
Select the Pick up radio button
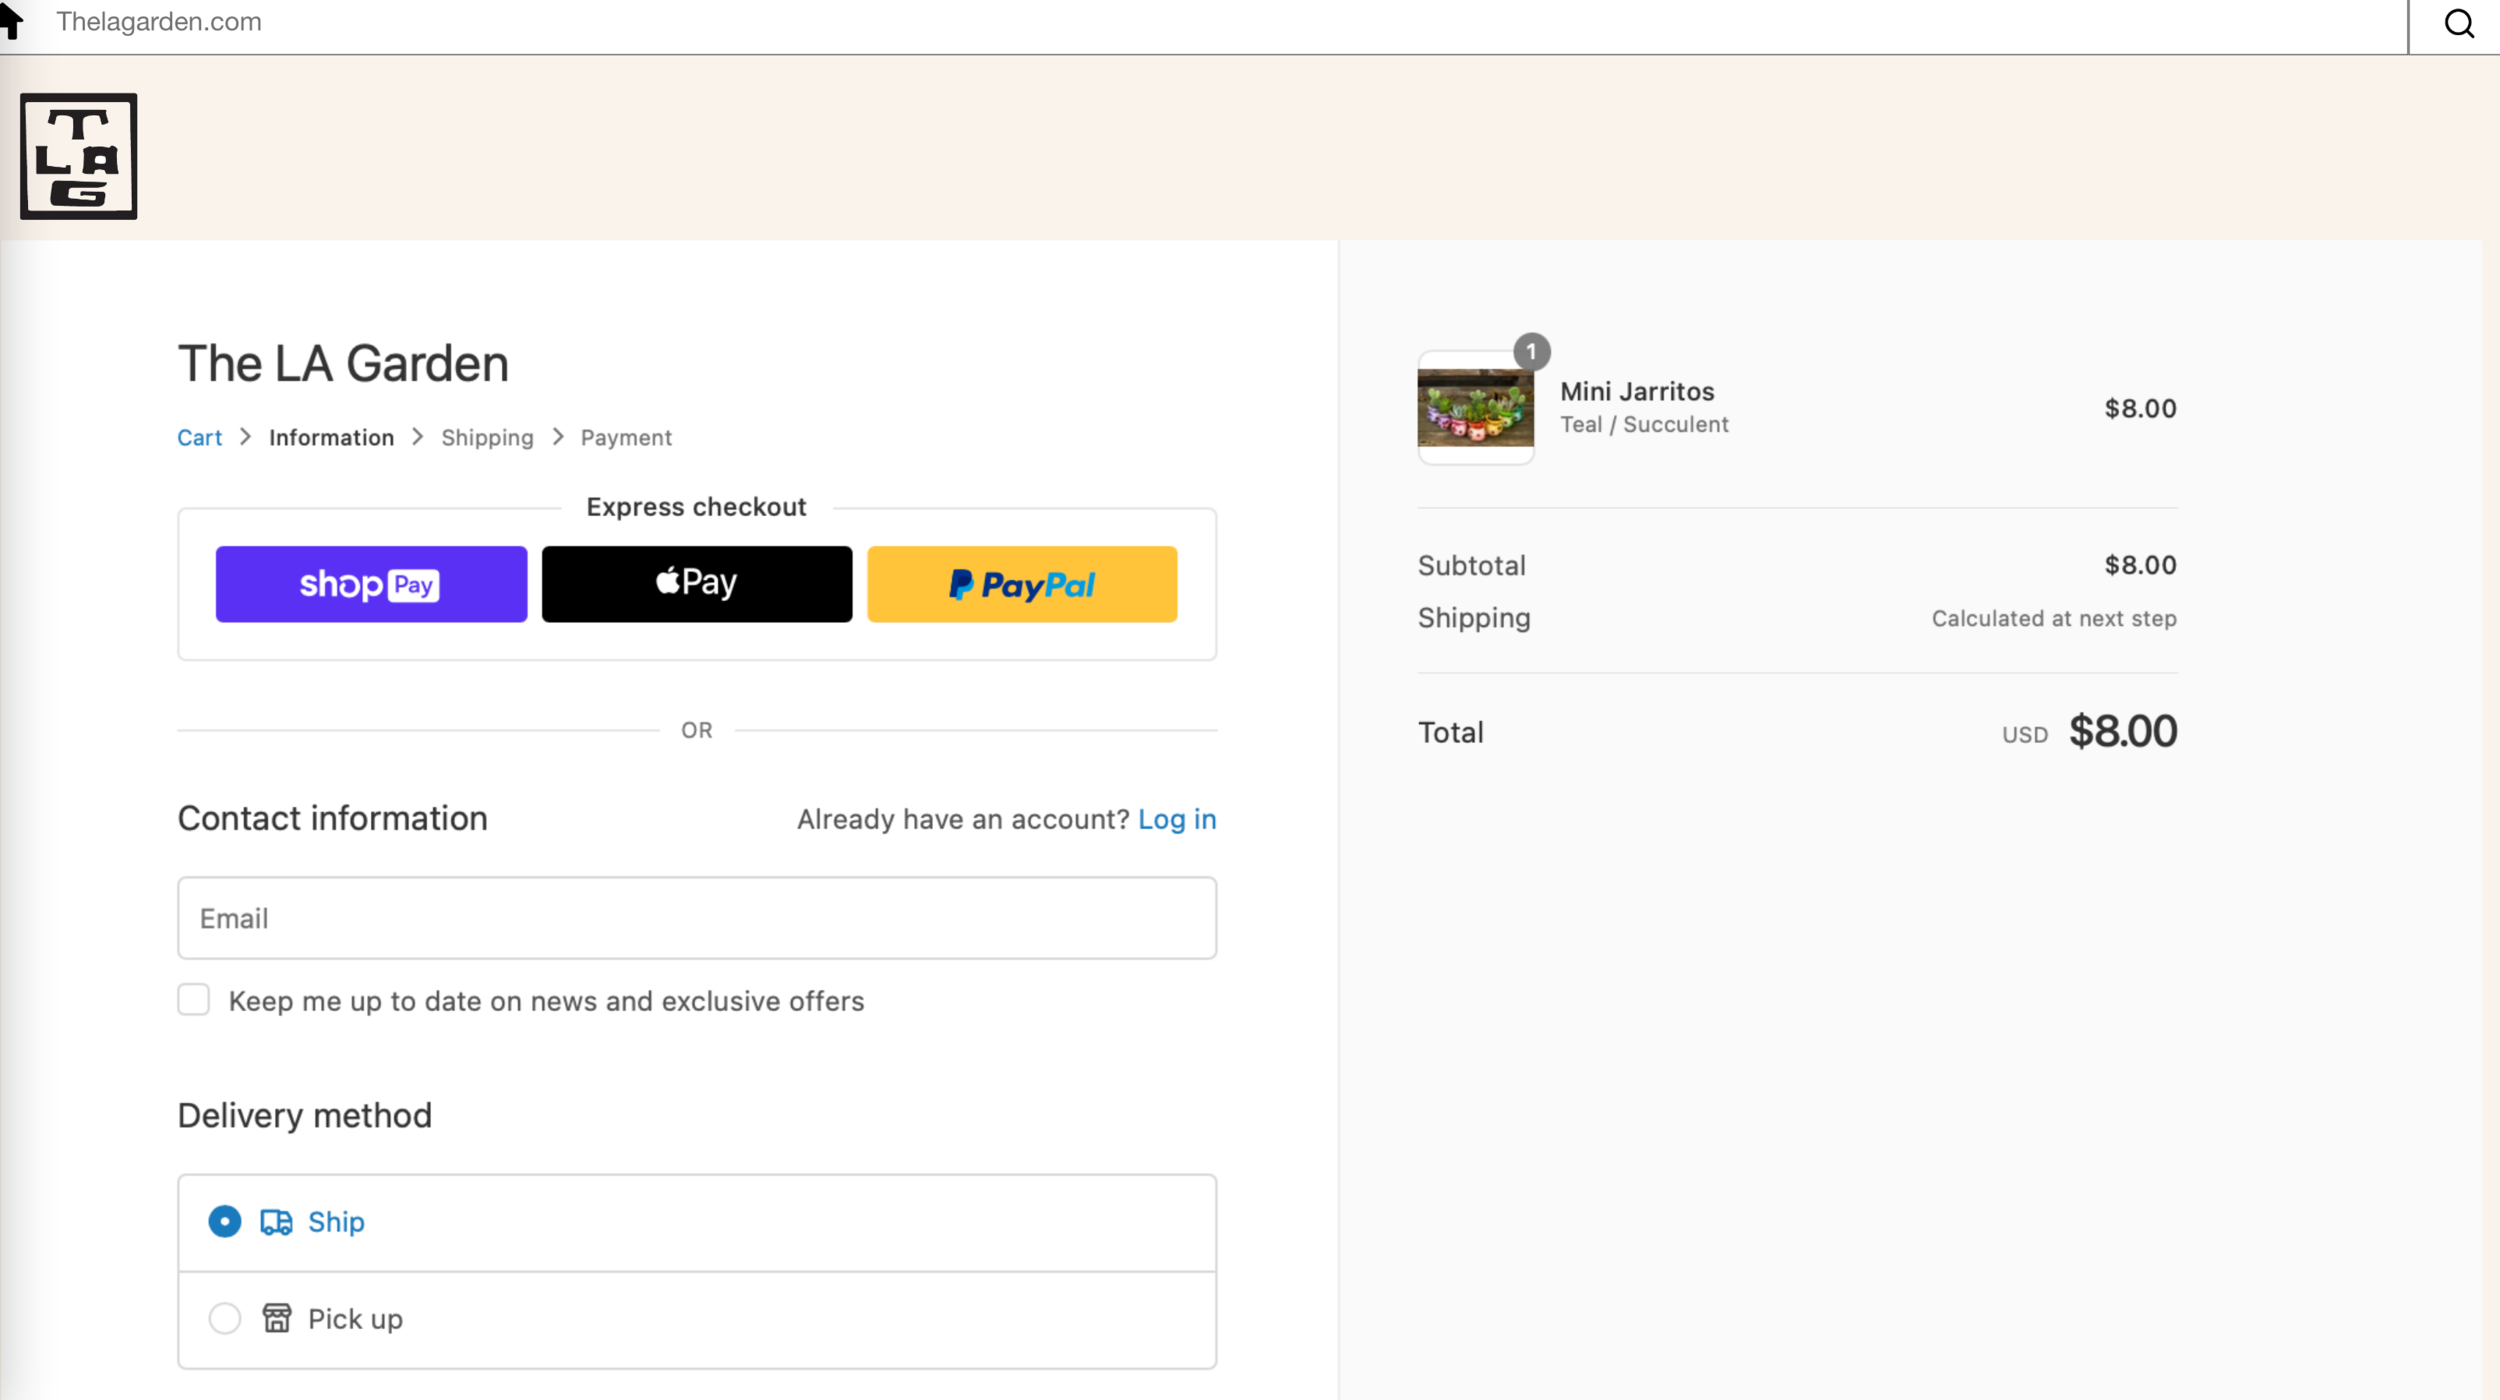click(x=225, y=1318)
